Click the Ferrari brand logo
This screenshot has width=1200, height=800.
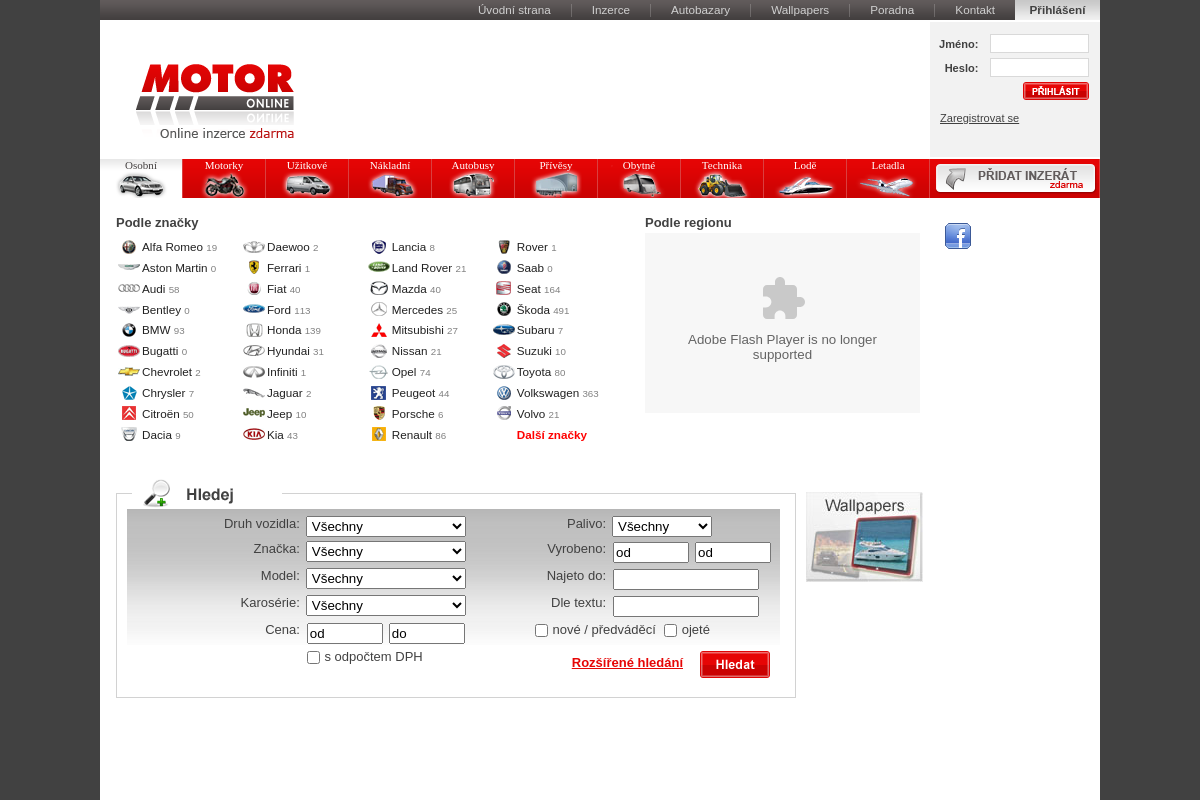[254, 268]
